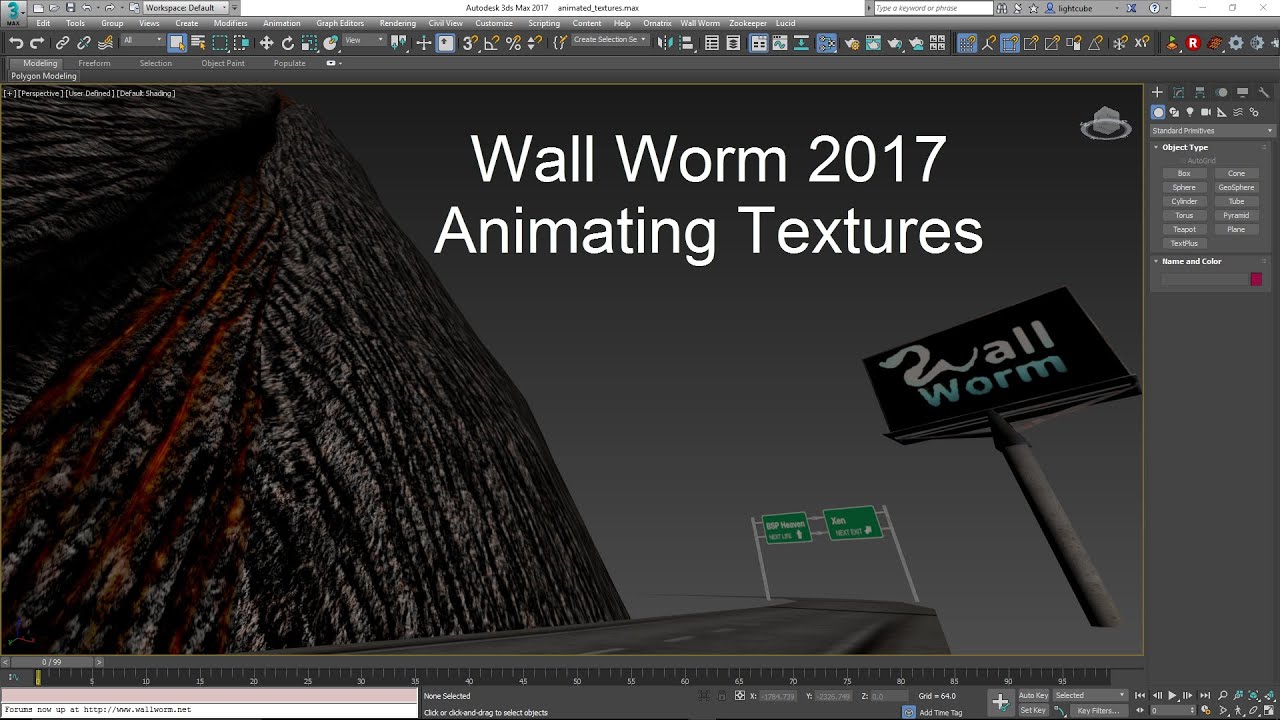Click the Redo arrow icon

[37, 43]
